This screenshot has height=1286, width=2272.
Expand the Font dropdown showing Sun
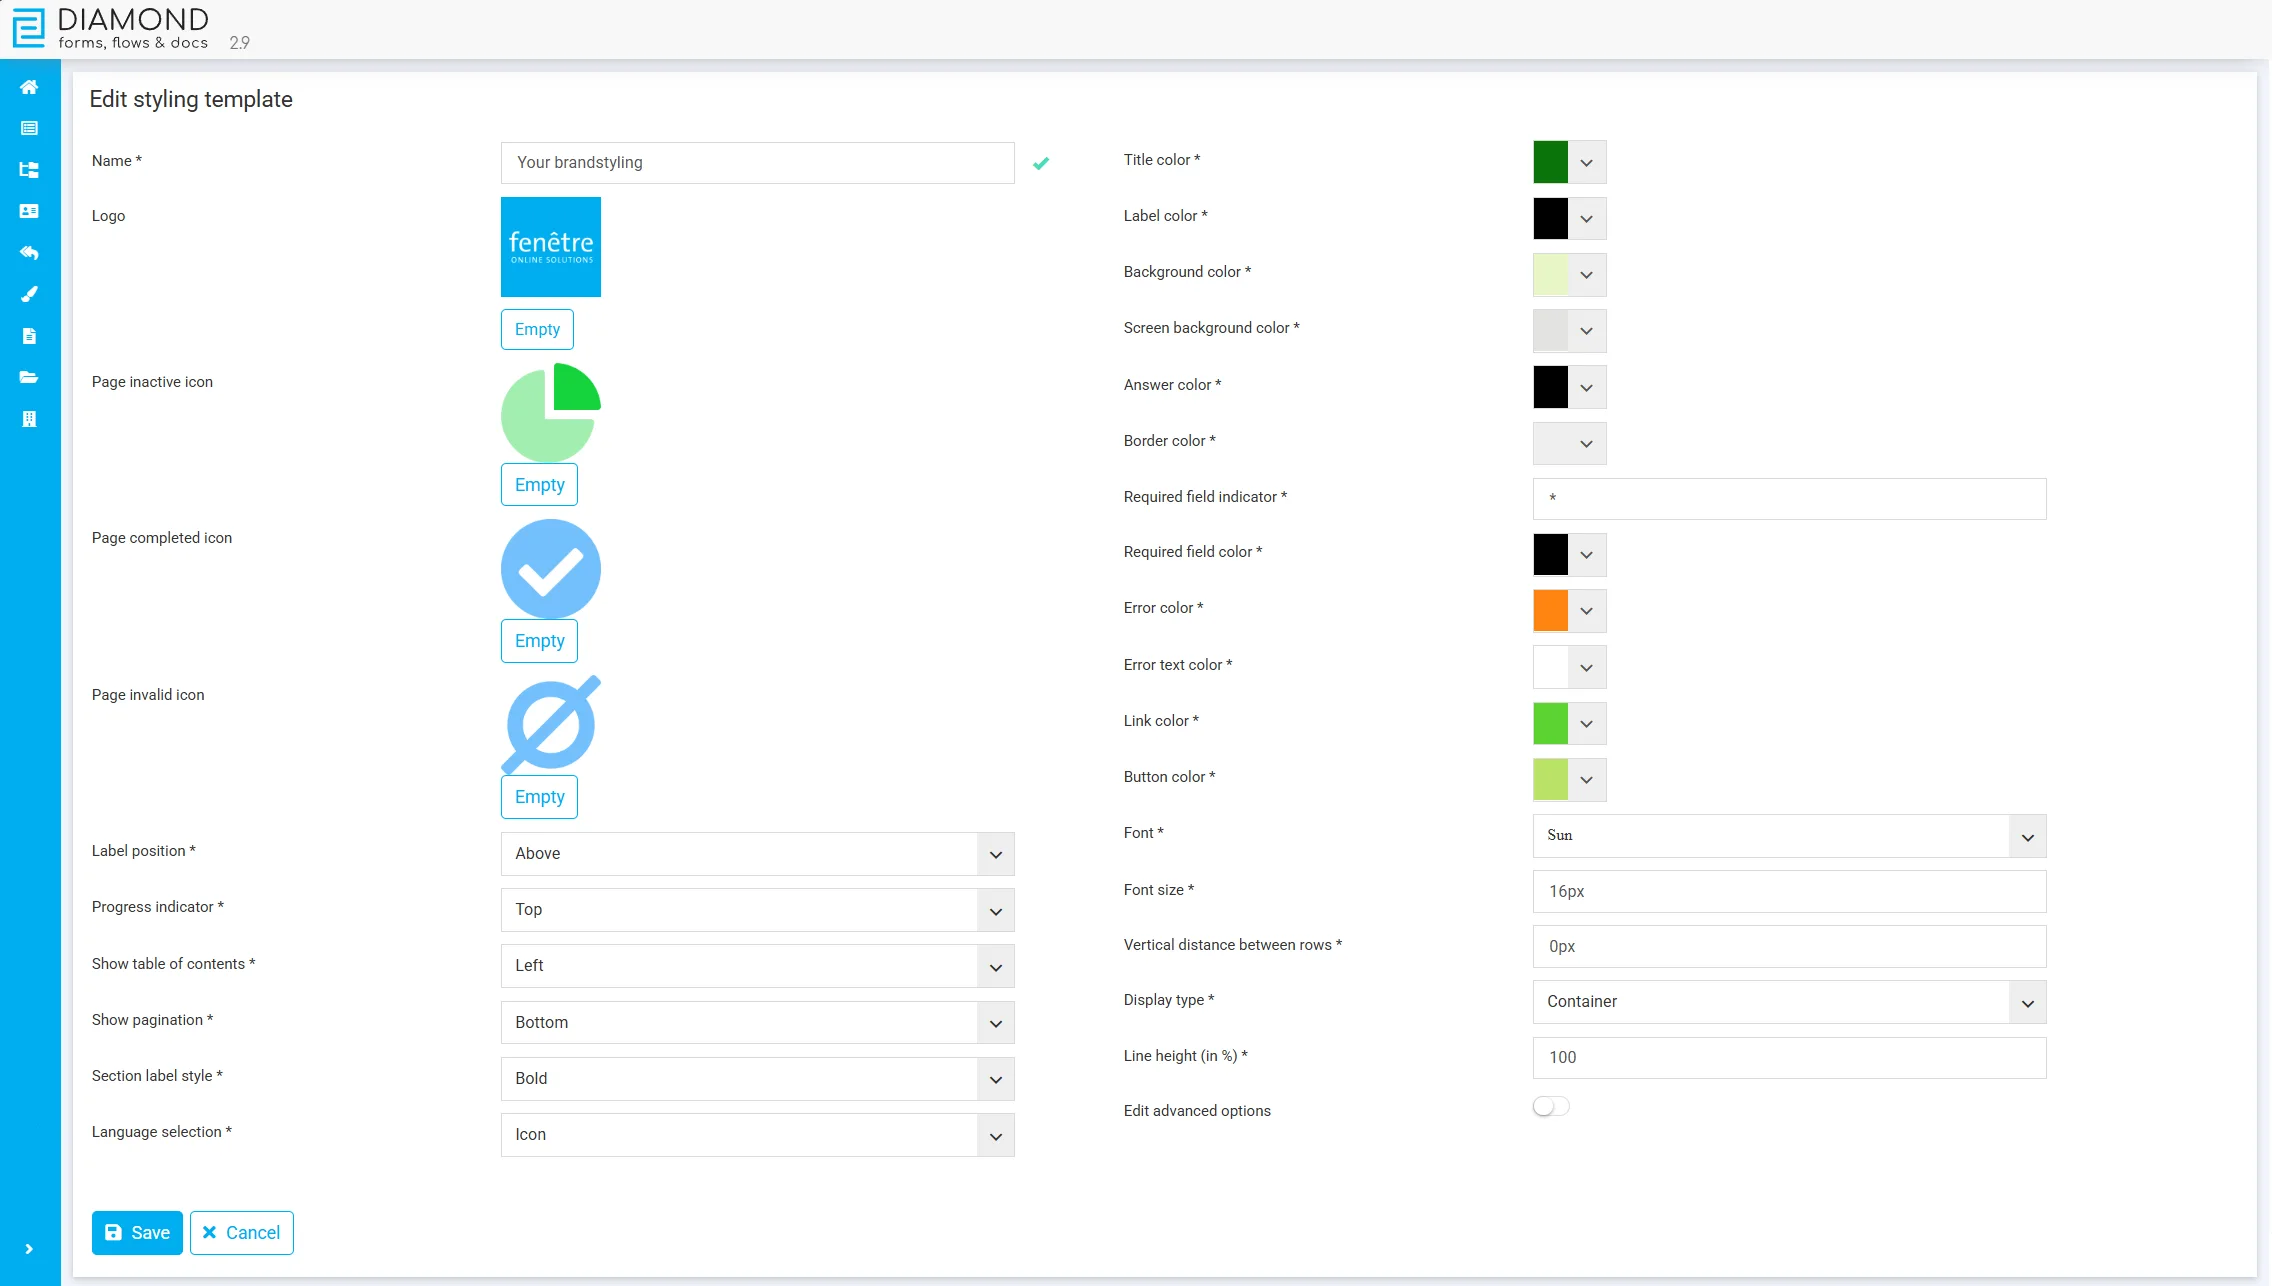coord(1788,836)
